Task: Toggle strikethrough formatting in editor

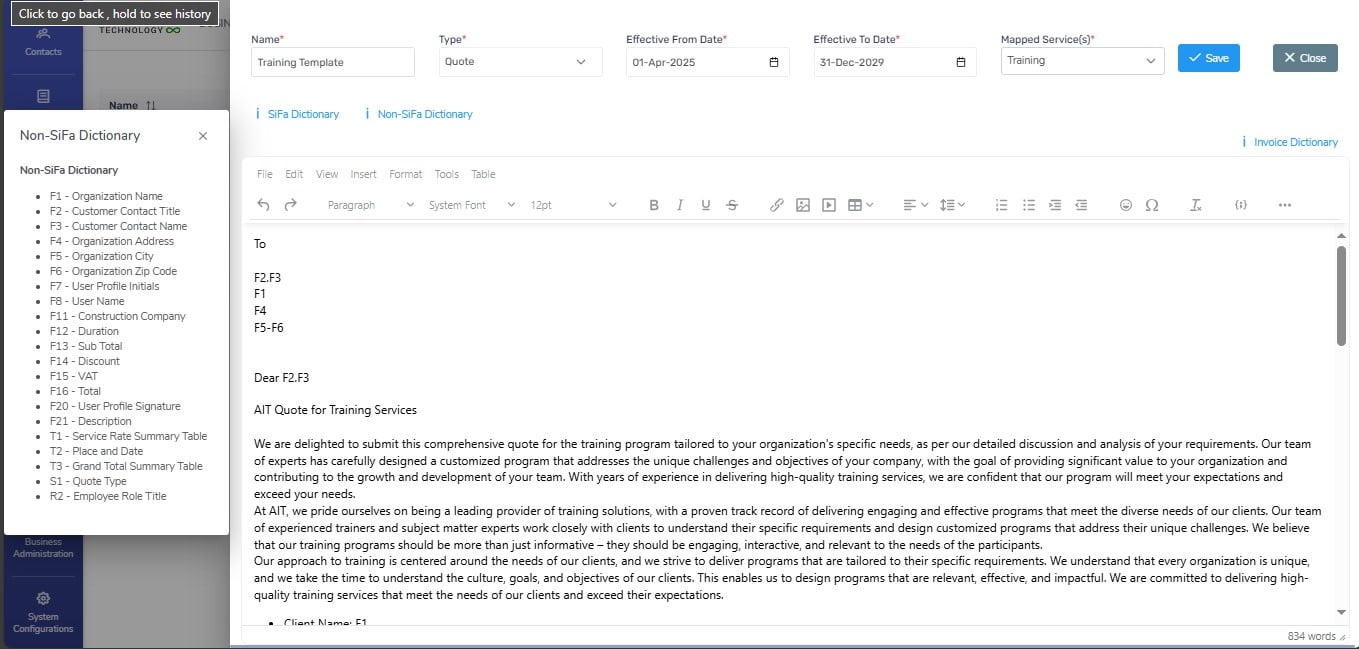Action: click(732, 205)
